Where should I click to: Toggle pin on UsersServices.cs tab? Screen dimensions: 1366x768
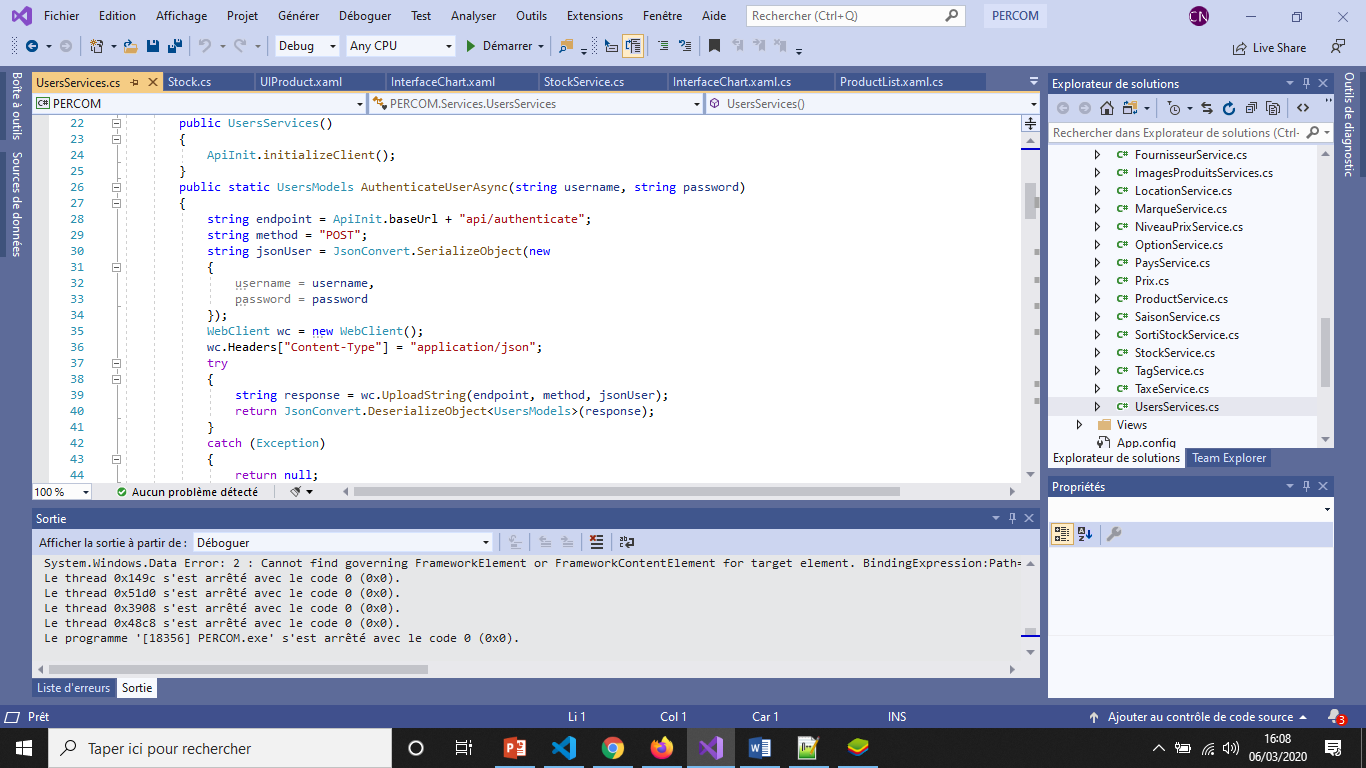135,82
